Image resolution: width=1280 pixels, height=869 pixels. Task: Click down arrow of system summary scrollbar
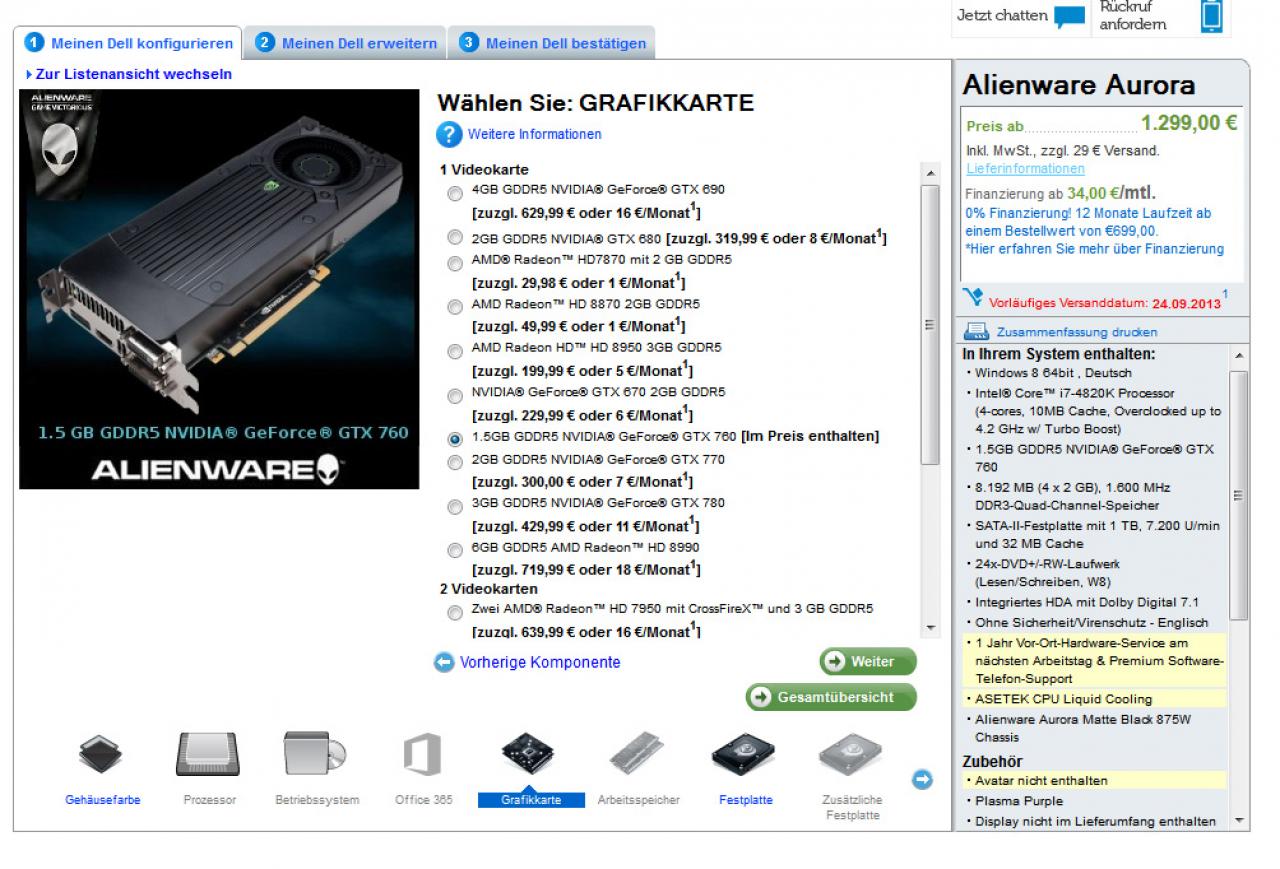click(1240, 821)
